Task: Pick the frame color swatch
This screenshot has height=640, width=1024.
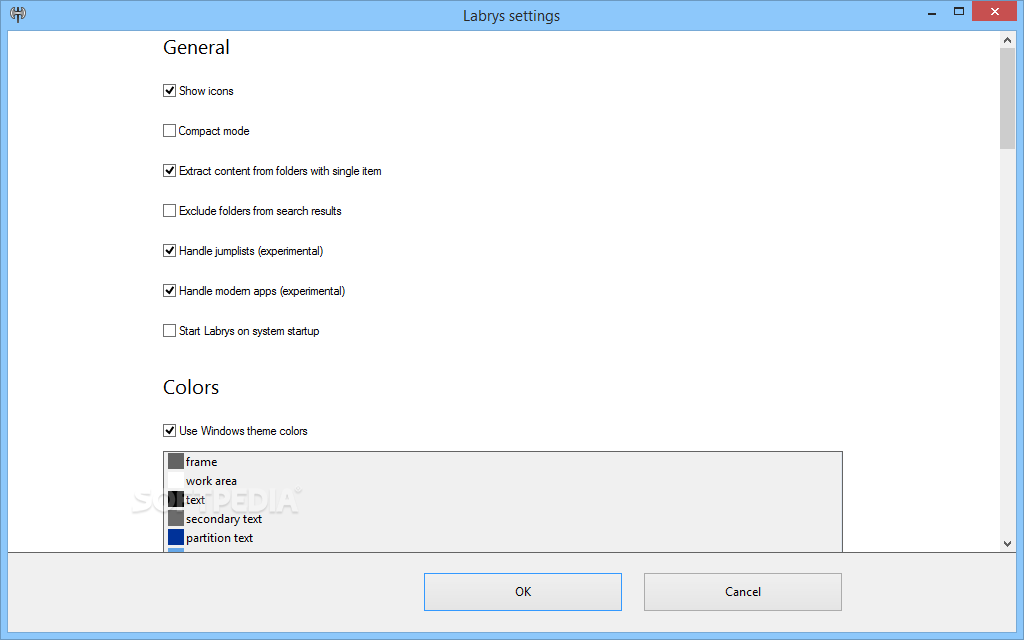Action: [176, 461]
